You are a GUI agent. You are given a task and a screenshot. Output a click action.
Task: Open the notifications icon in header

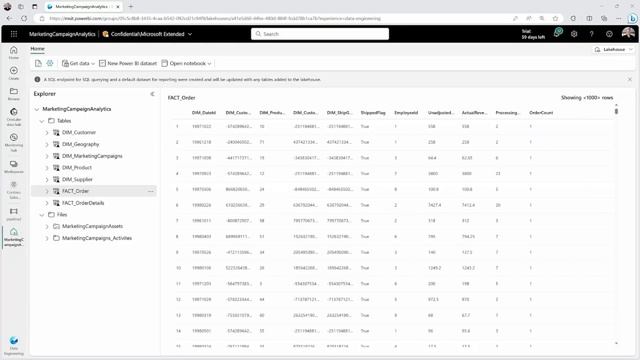[558, 33]
